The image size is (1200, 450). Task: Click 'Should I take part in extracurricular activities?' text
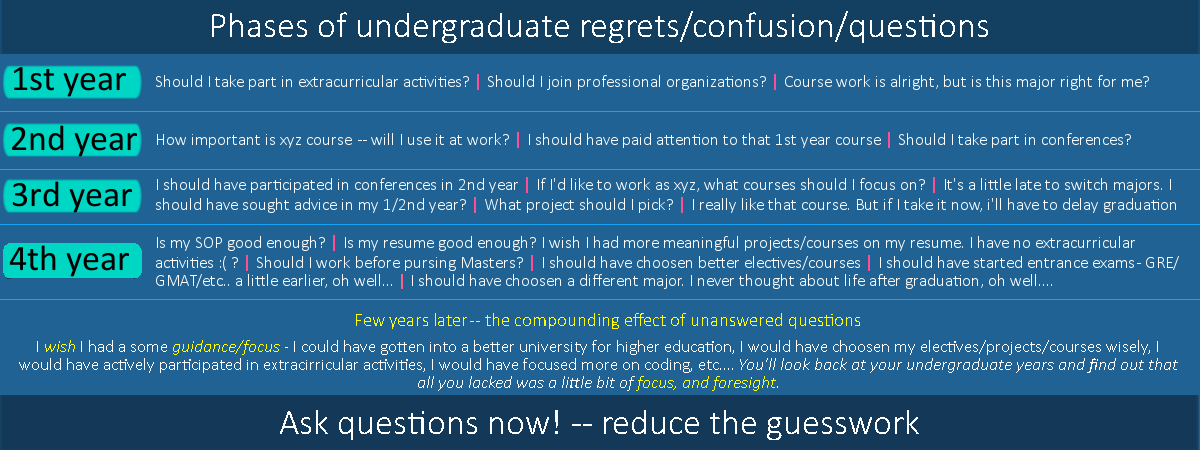tap(312, 82)
